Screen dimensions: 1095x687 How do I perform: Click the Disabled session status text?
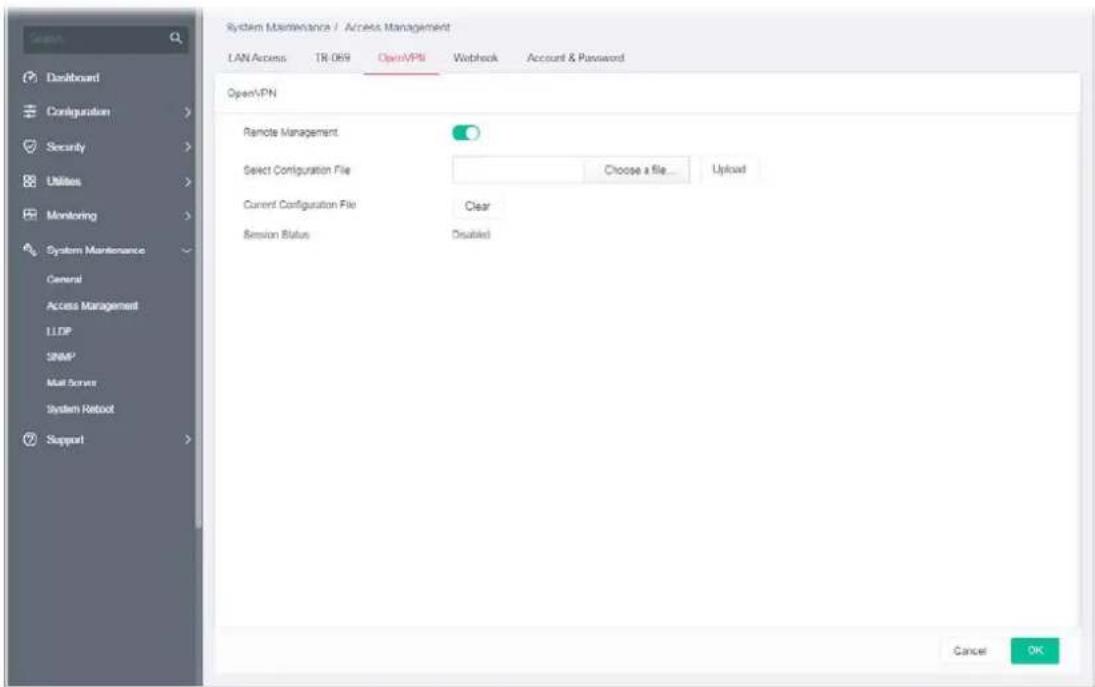(x=471, y=235)
